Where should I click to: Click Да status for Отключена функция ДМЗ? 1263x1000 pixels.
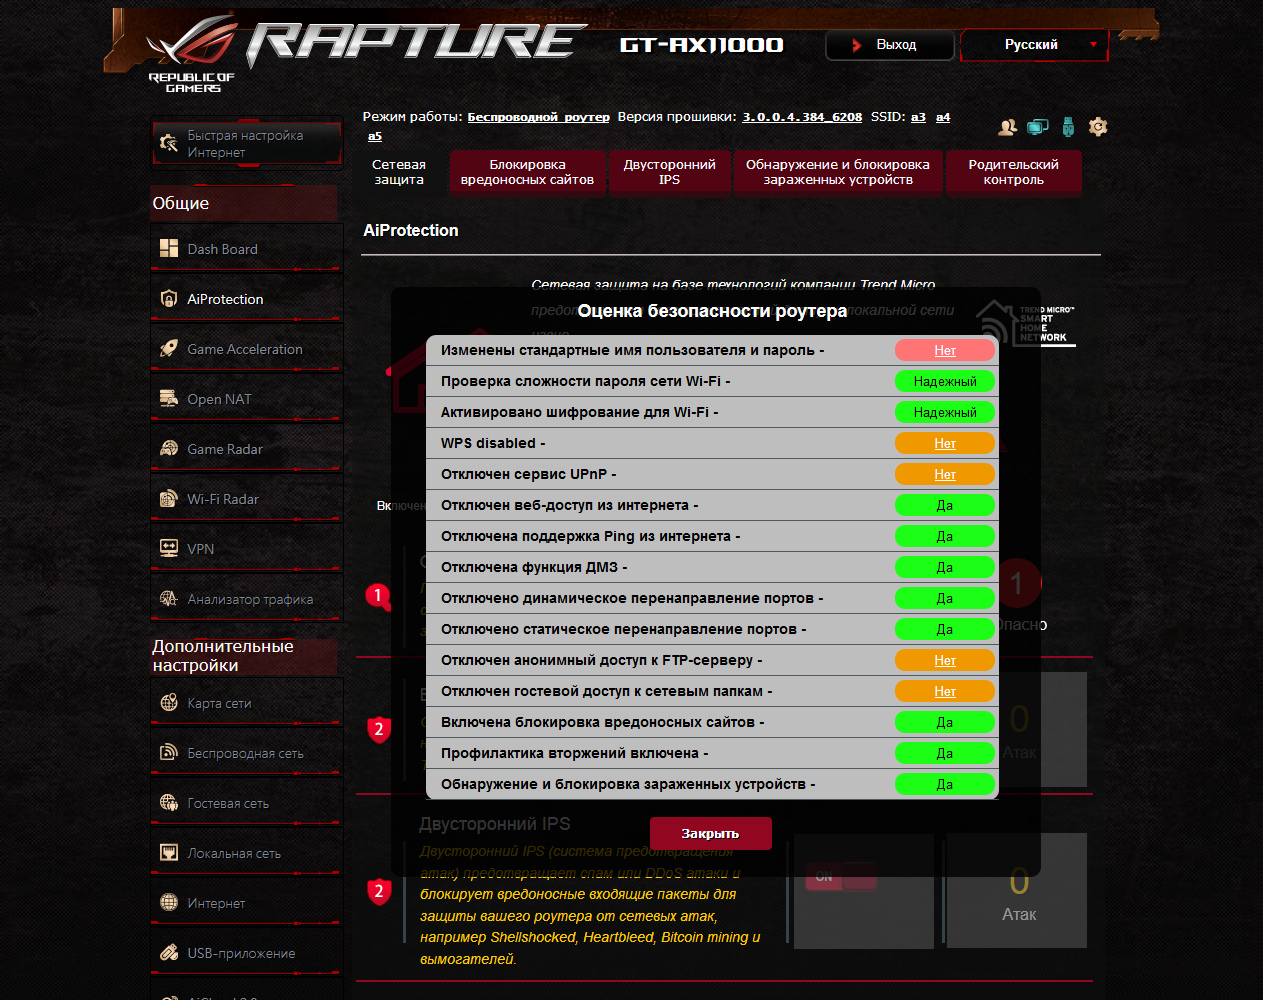point(945,567)
